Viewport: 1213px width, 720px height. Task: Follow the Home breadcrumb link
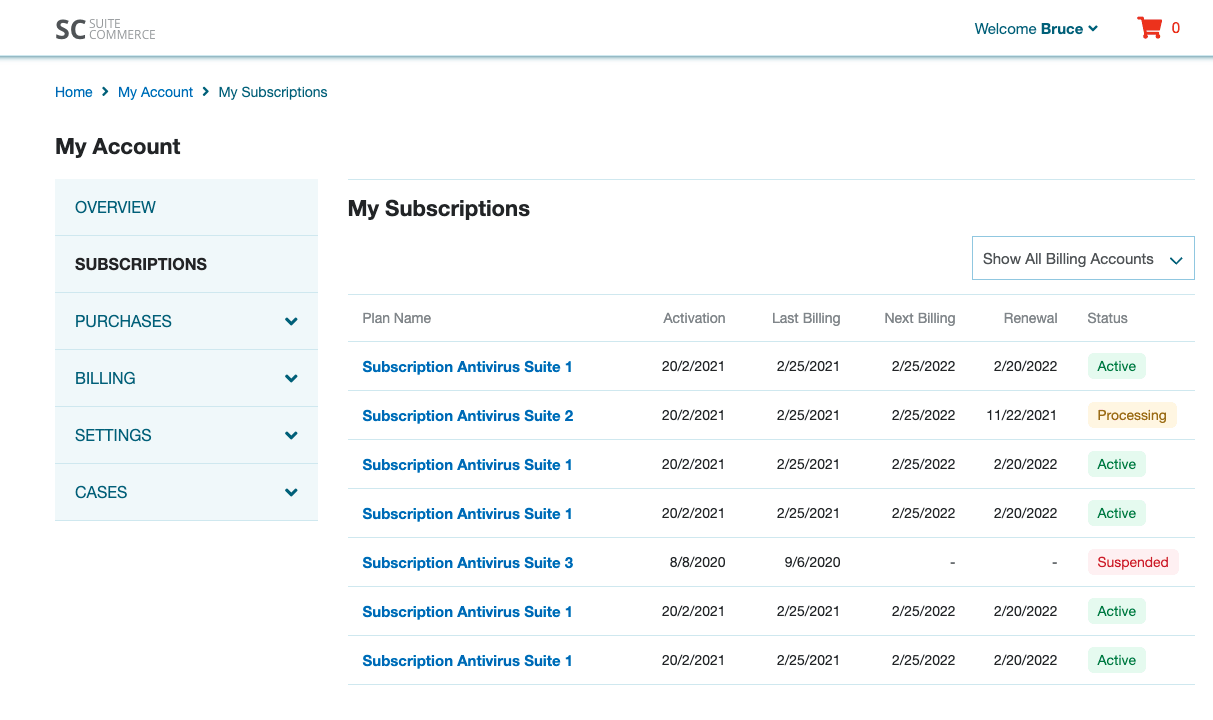pos(74,92)
